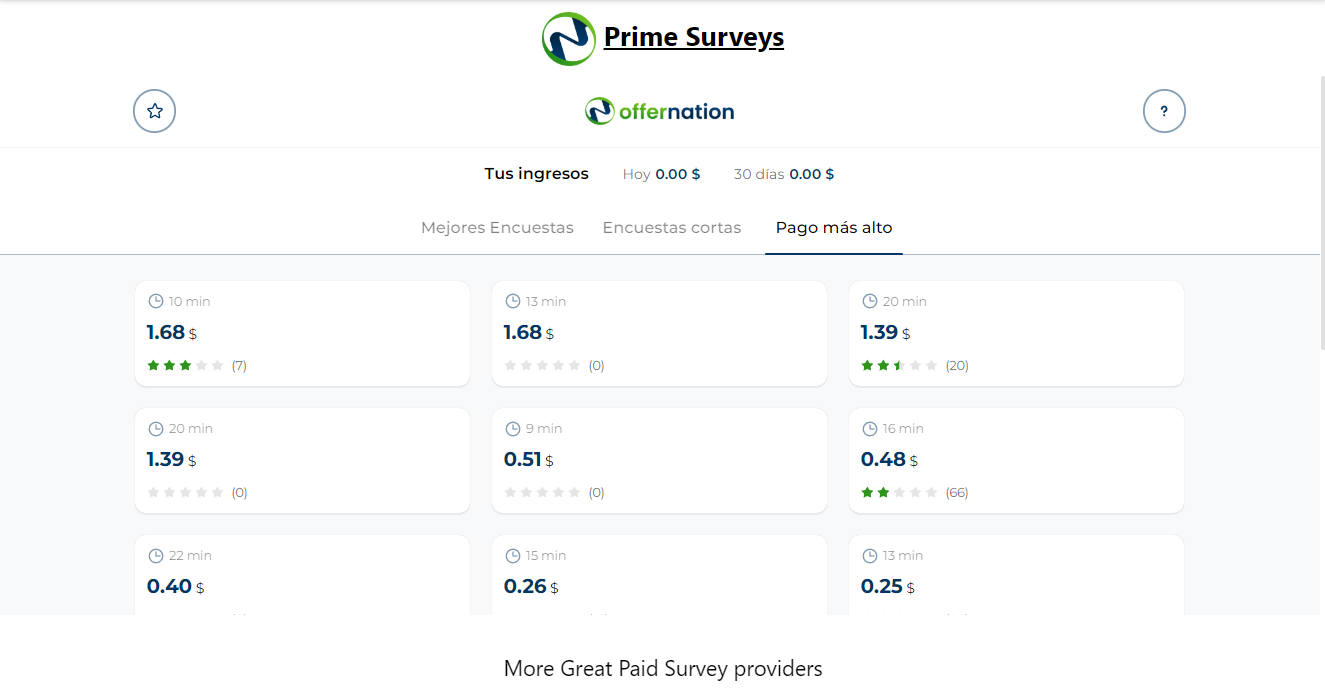Switch to the Encuestas cortas tab
The image size is (1325, 689).
[x=672, y=228]
